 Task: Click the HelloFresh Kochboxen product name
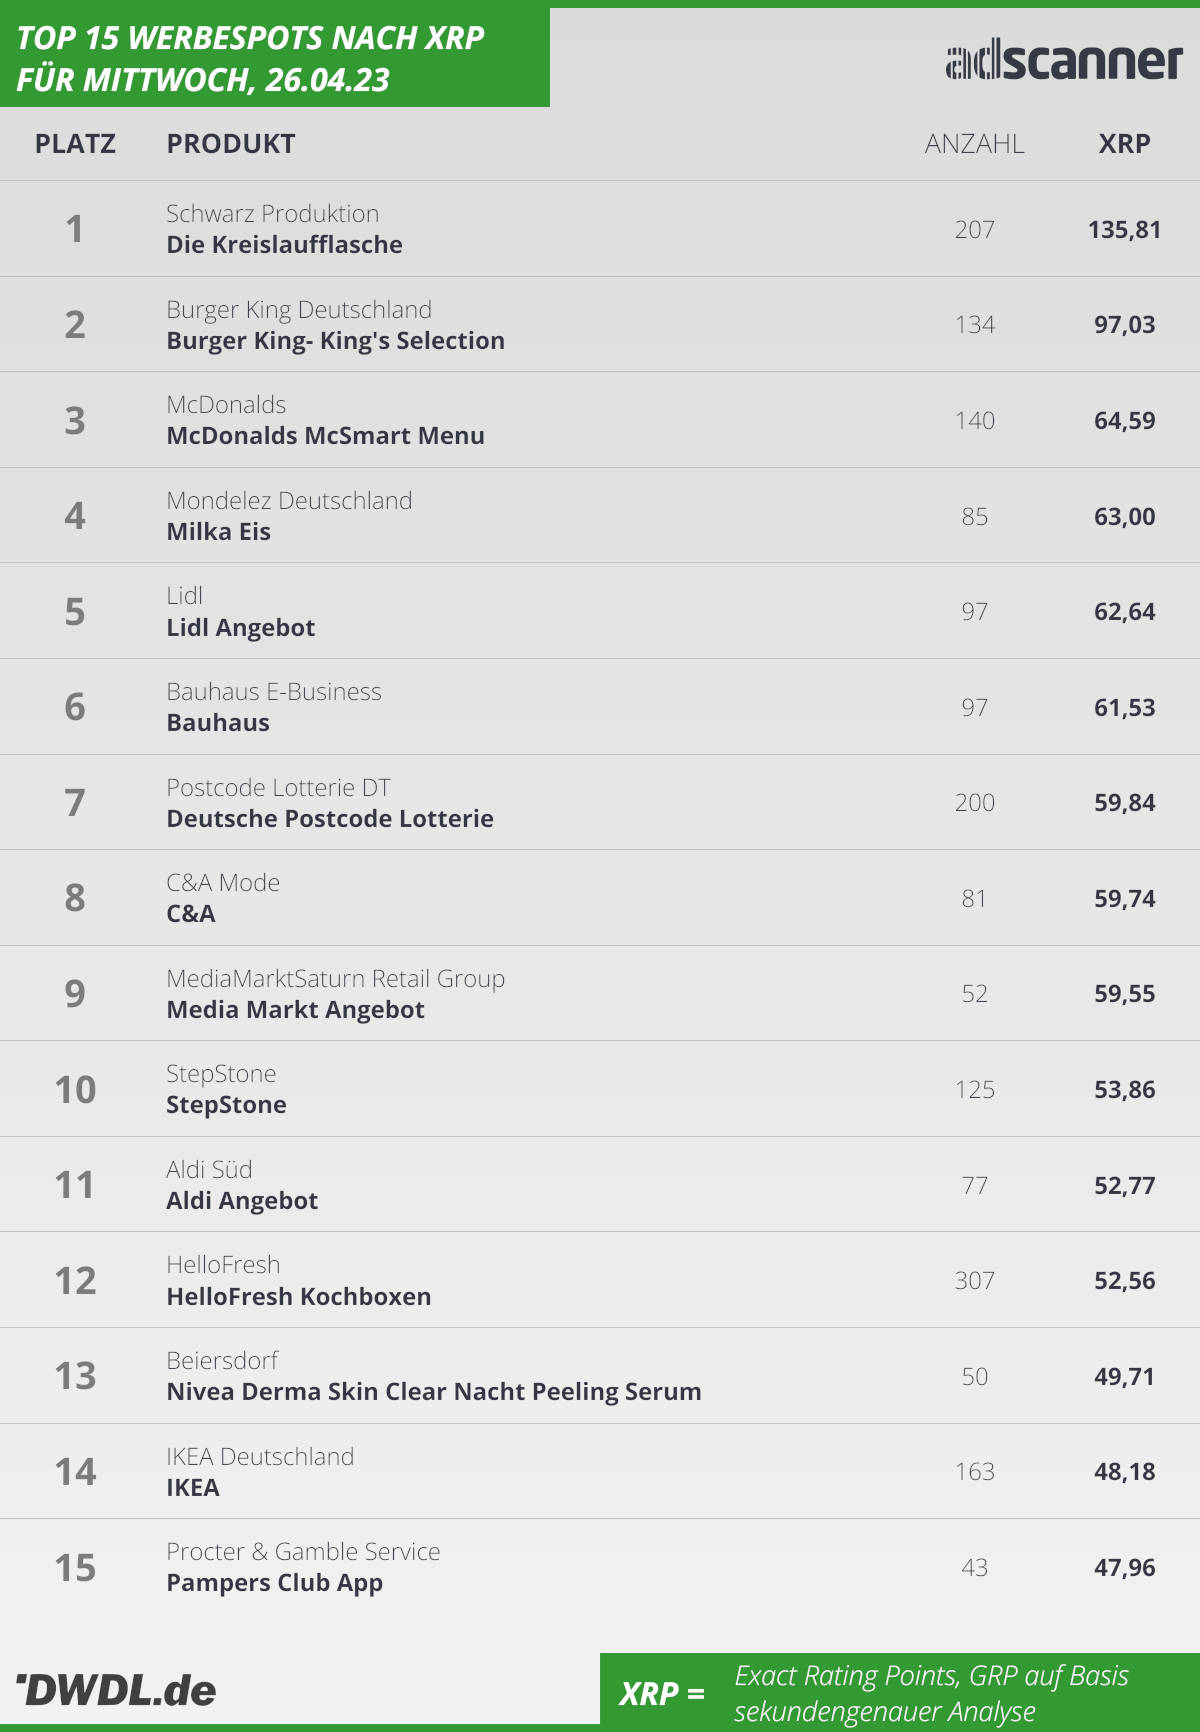(298, 1297)
